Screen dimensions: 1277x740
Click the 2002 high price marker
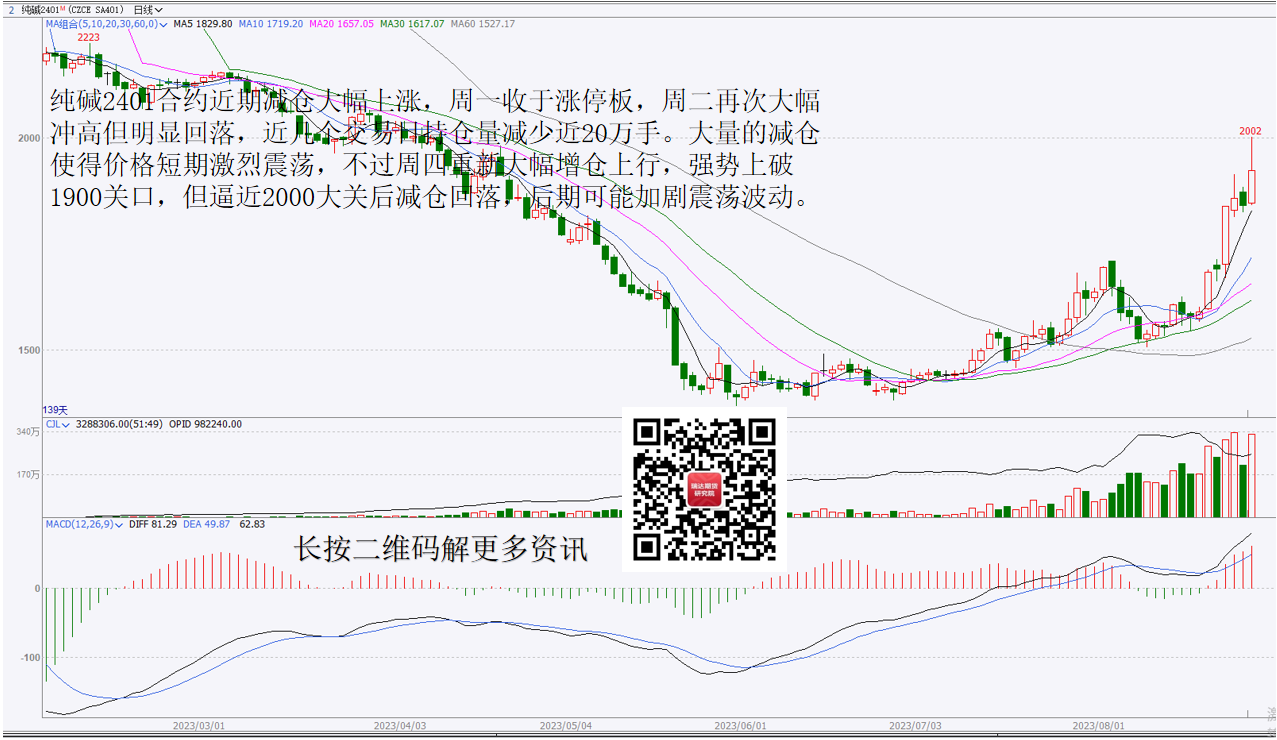click(x=1250, y=131)
